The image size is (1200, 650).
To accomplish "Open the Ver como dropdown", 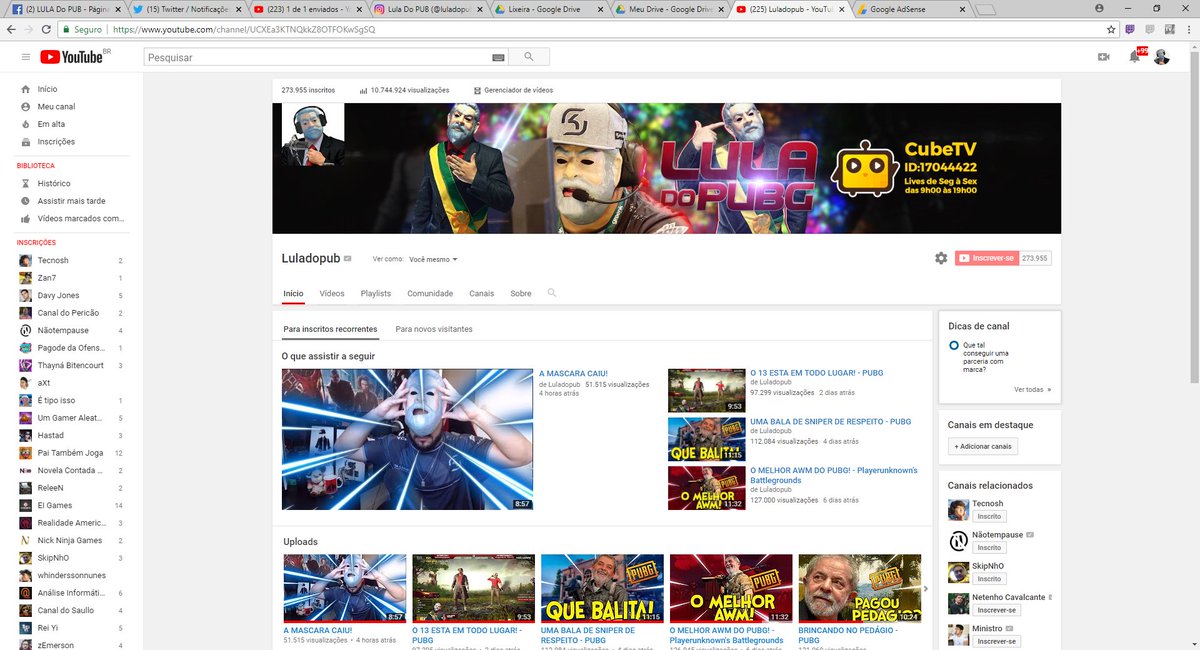I will coord(433,259).
